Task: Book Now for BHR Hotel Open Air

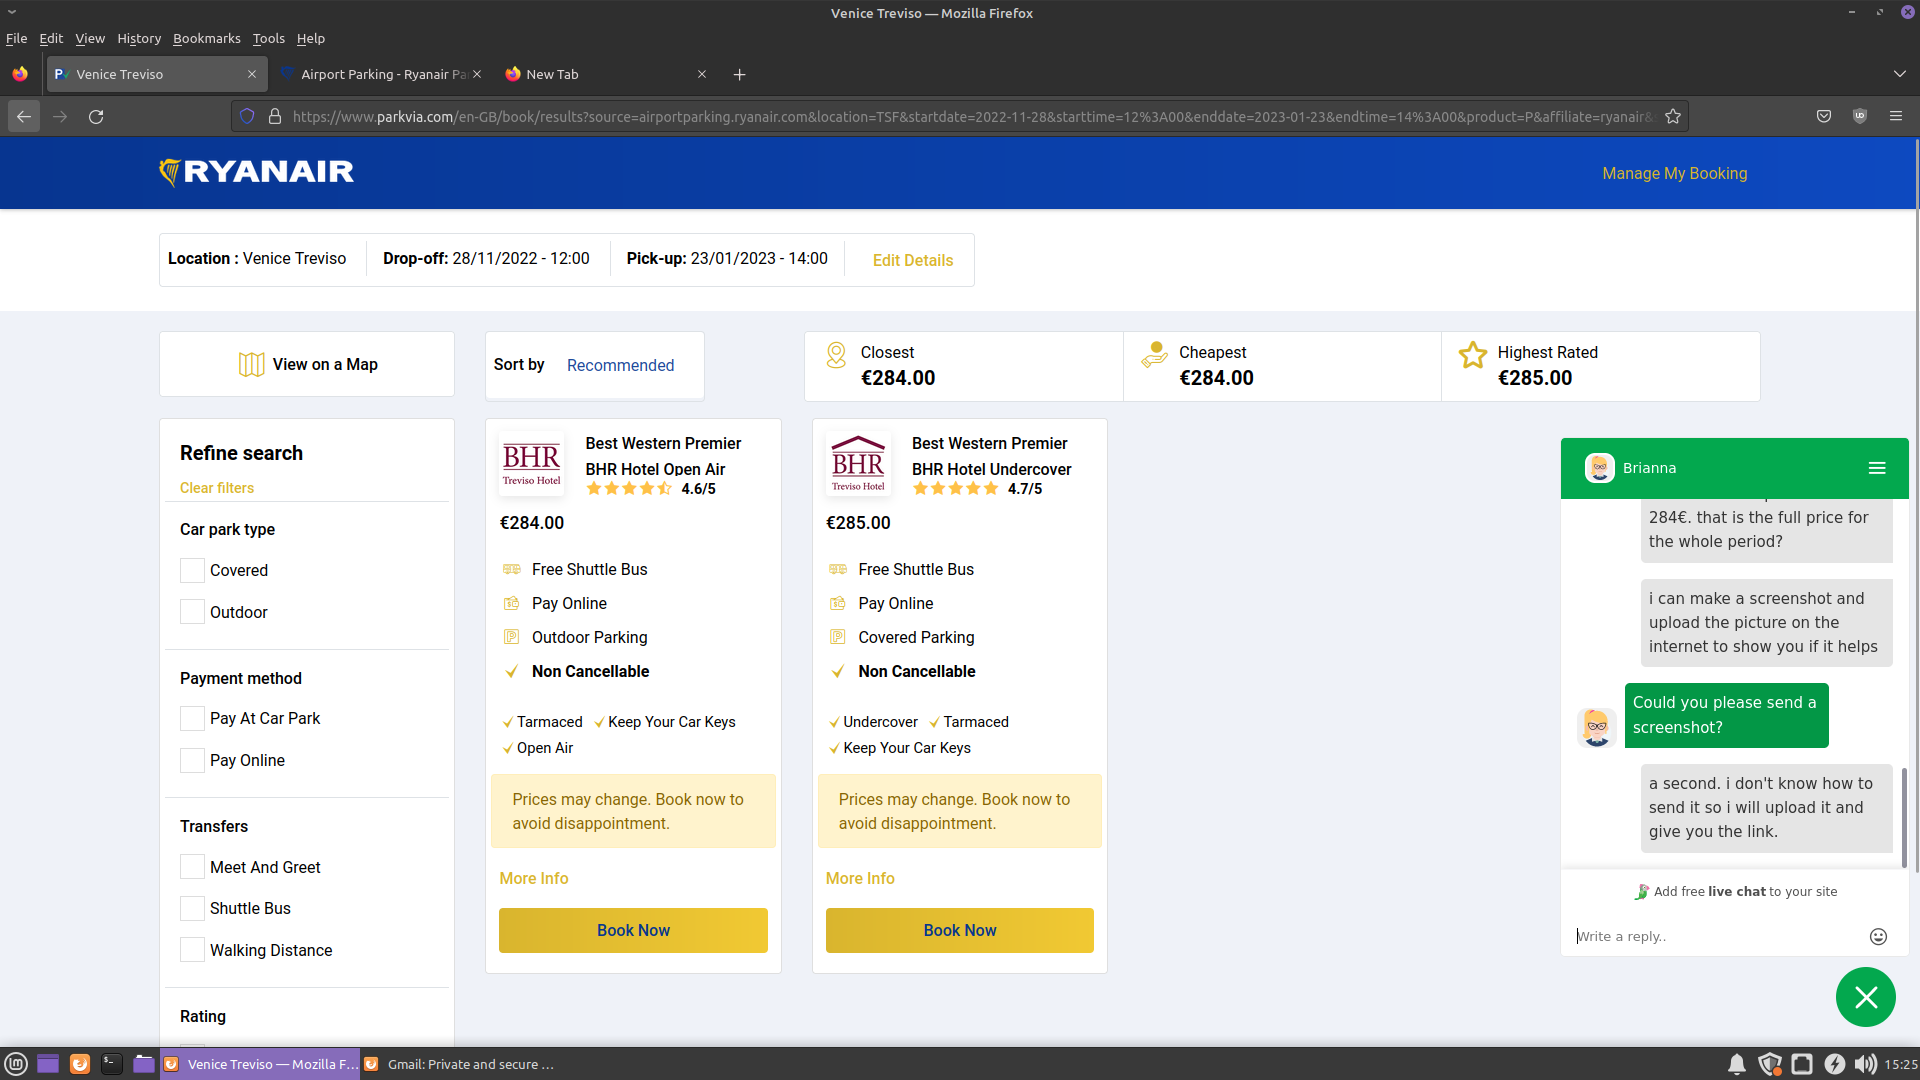Action: point(633,931)
